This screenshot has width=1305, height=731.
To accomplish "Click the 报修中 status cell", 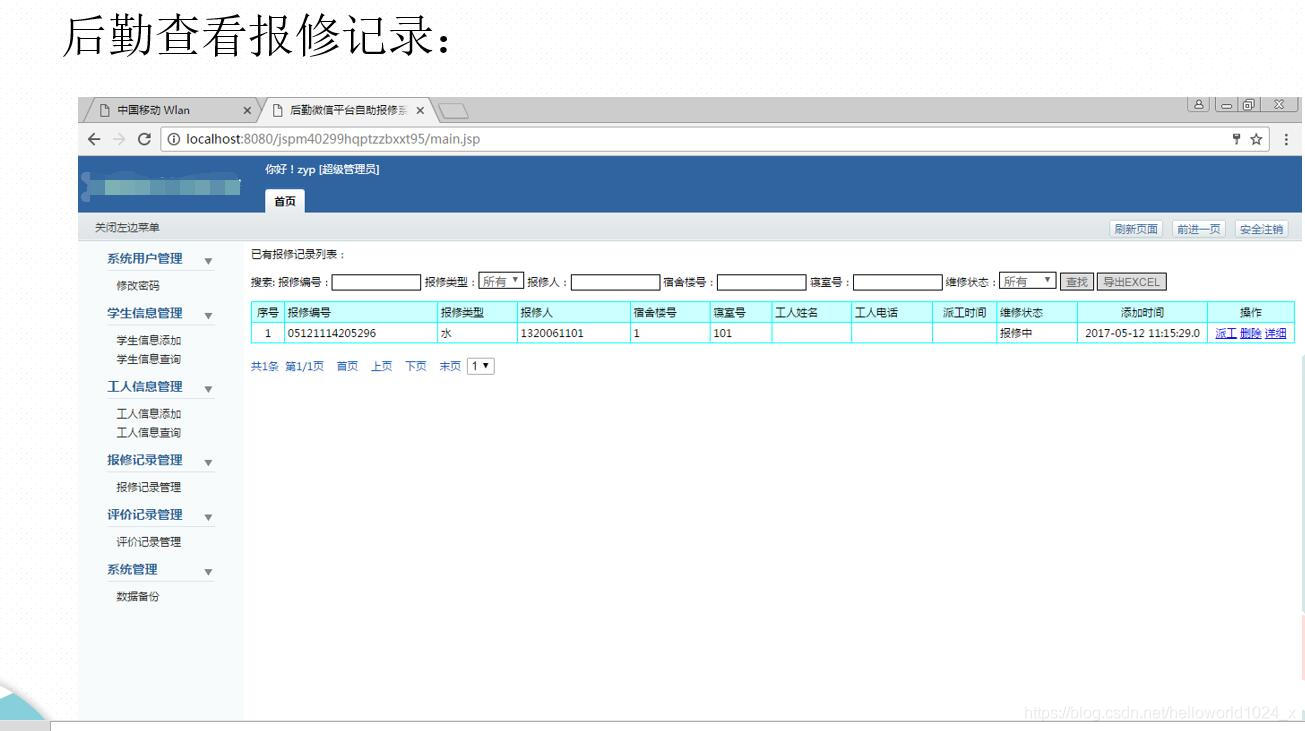I will [x=1036, y=334].
